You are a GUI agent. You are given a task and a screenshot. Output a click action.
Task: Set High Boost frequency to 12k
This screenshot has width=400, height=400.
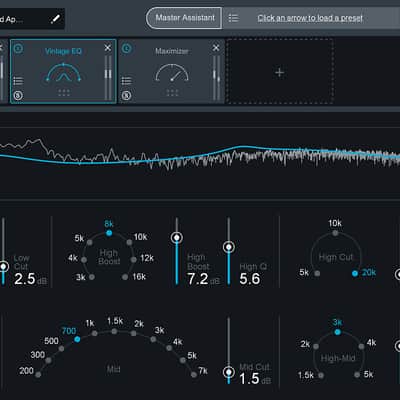[x=134, y=259]
